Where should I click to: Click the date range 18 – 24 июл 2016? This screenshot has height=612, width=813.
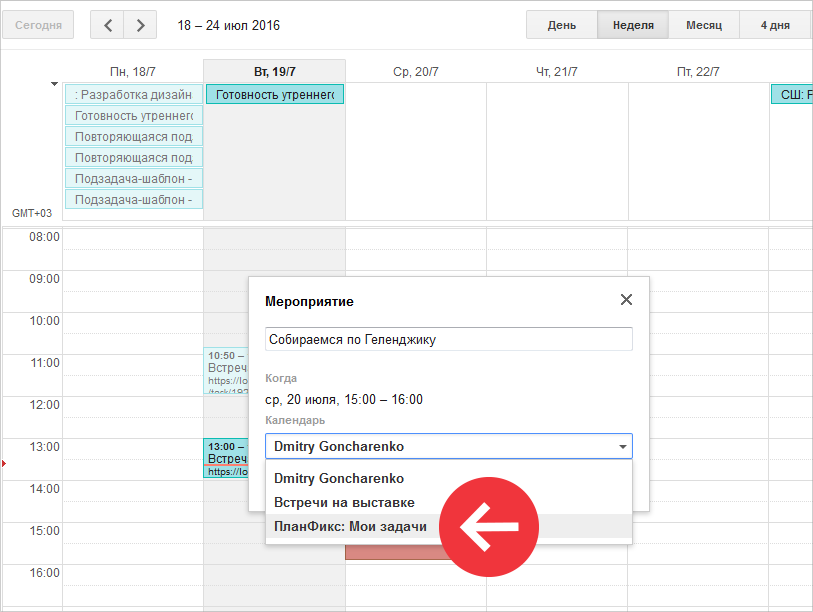point(229,25)
